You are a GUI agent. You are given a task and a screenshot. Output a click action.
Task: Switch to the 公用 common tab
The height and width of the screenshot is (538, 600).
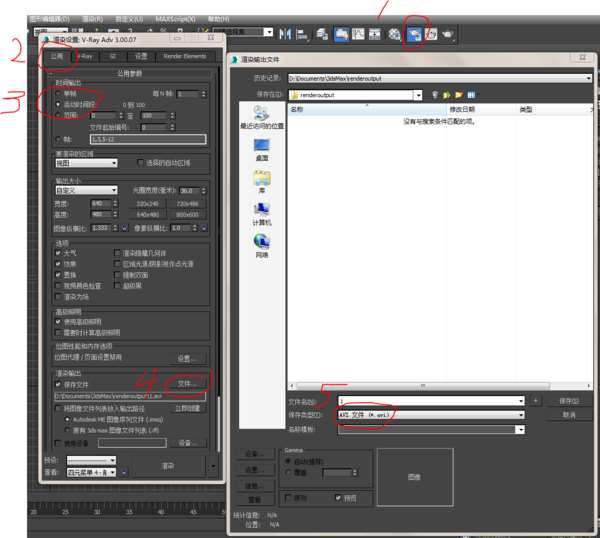click(57, 57)
